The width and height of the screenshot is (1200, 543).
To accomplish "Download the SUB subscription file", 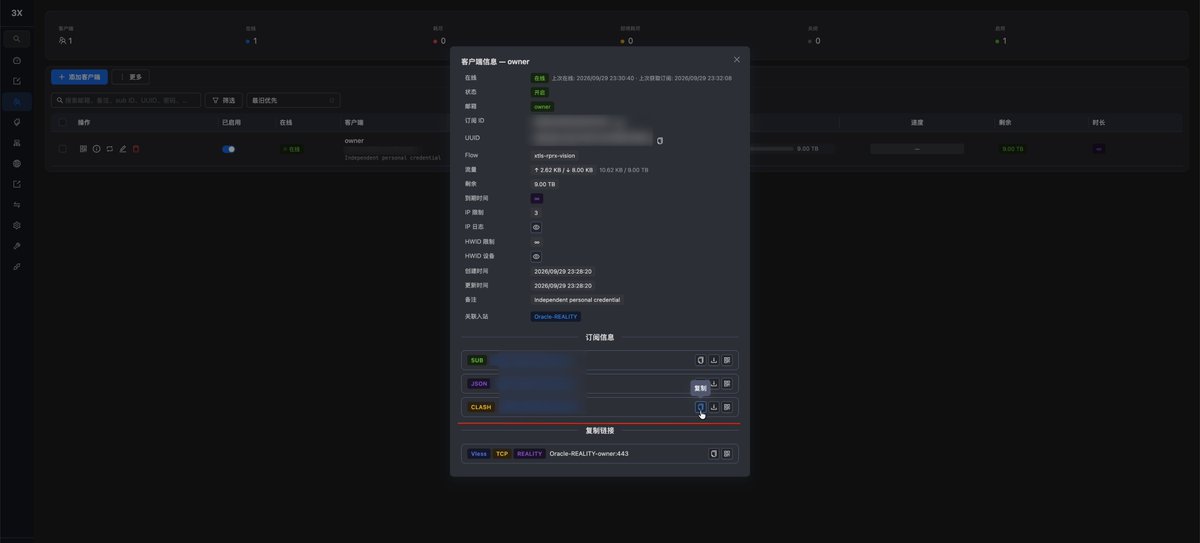I will point(714,360).
